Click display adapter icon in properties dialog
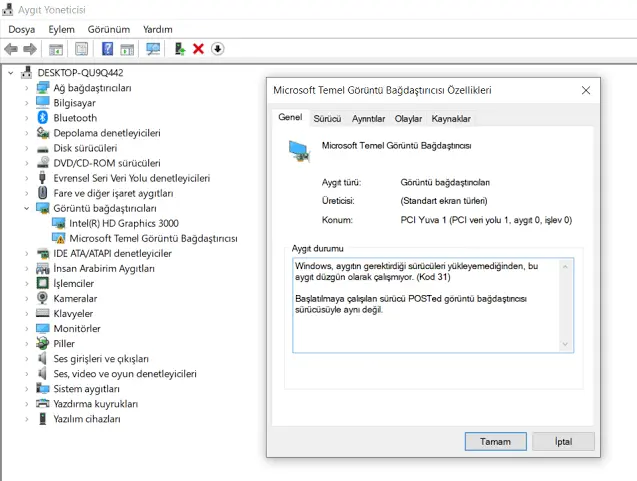 [x=300, y=151]
